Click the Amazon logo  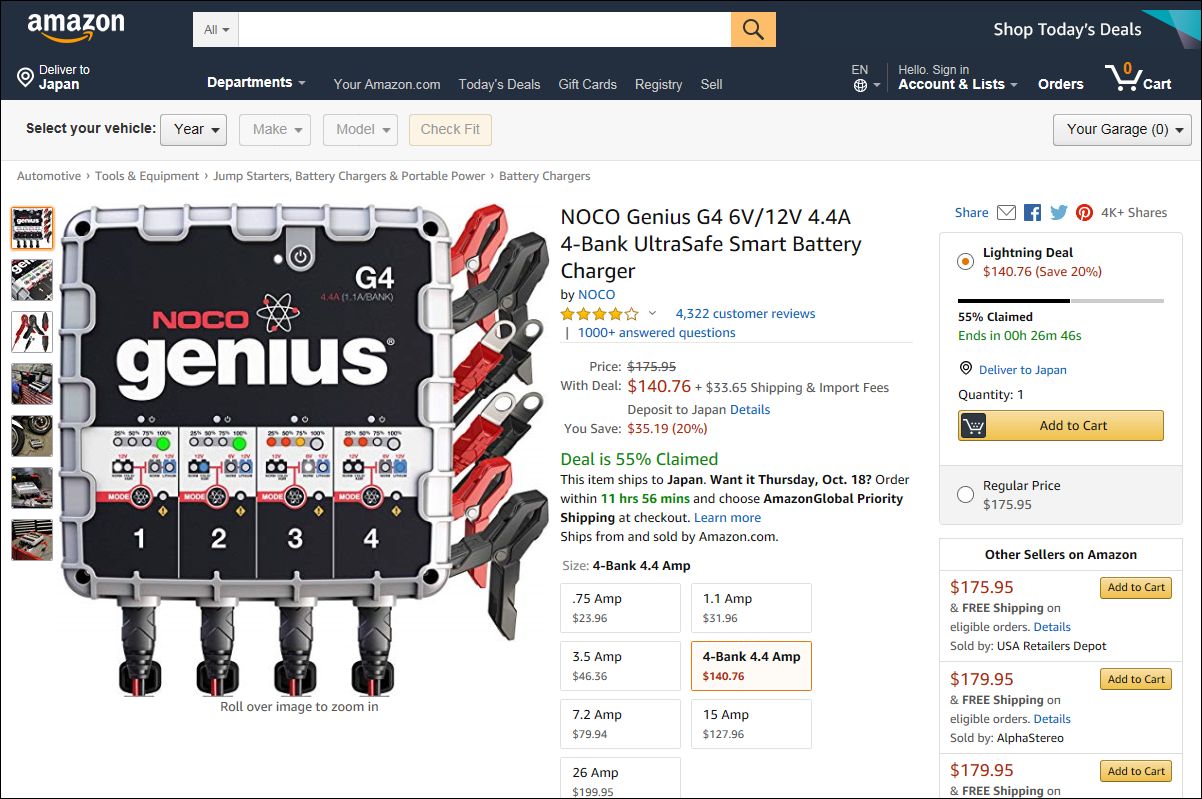(76, 28)
